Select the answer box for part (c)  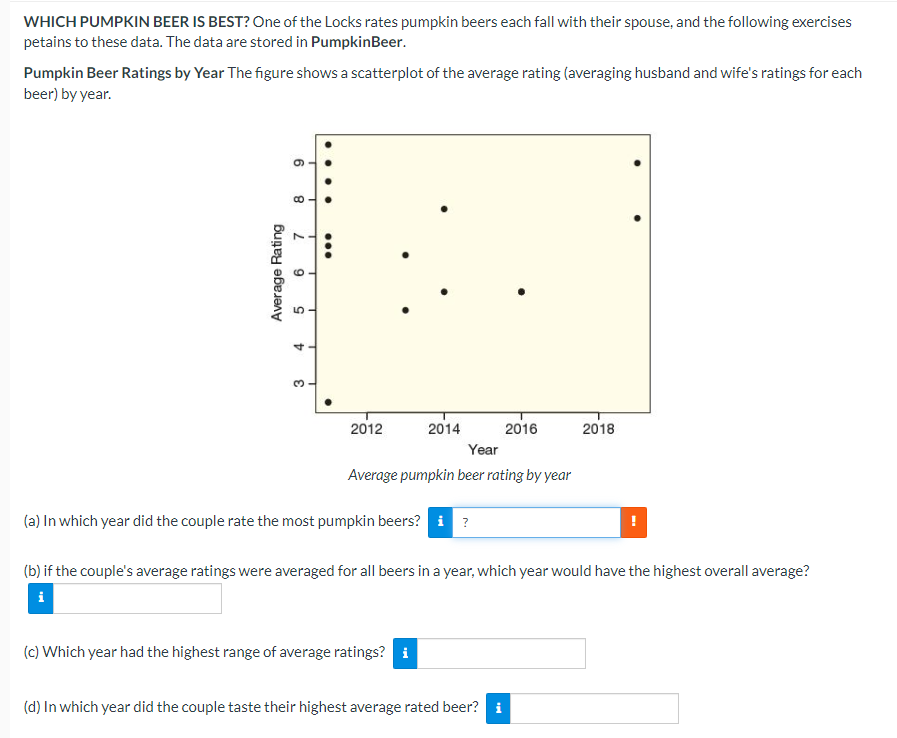[500, 653]
